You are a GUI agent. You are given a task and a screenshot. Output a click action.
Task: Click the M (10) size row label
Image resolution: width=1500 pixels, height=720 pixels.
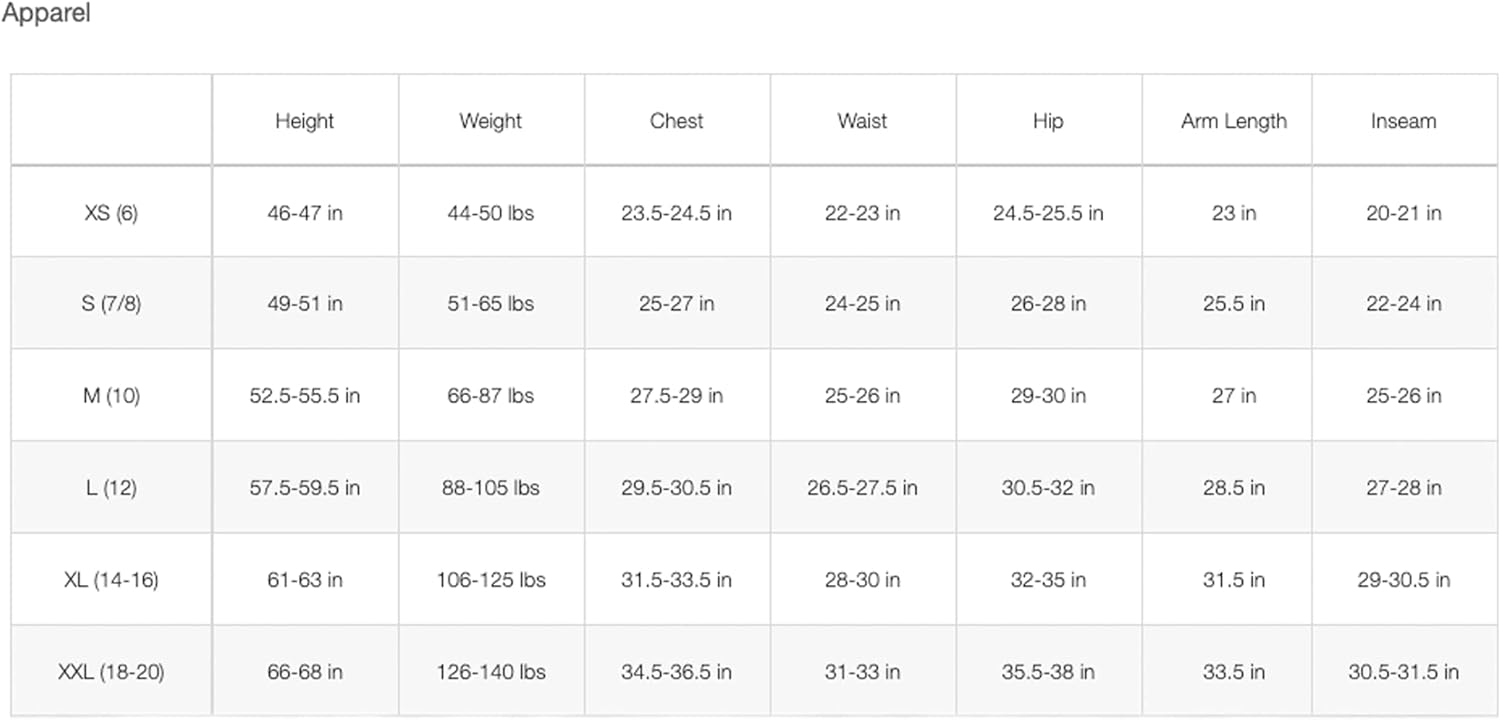(111, 396)
